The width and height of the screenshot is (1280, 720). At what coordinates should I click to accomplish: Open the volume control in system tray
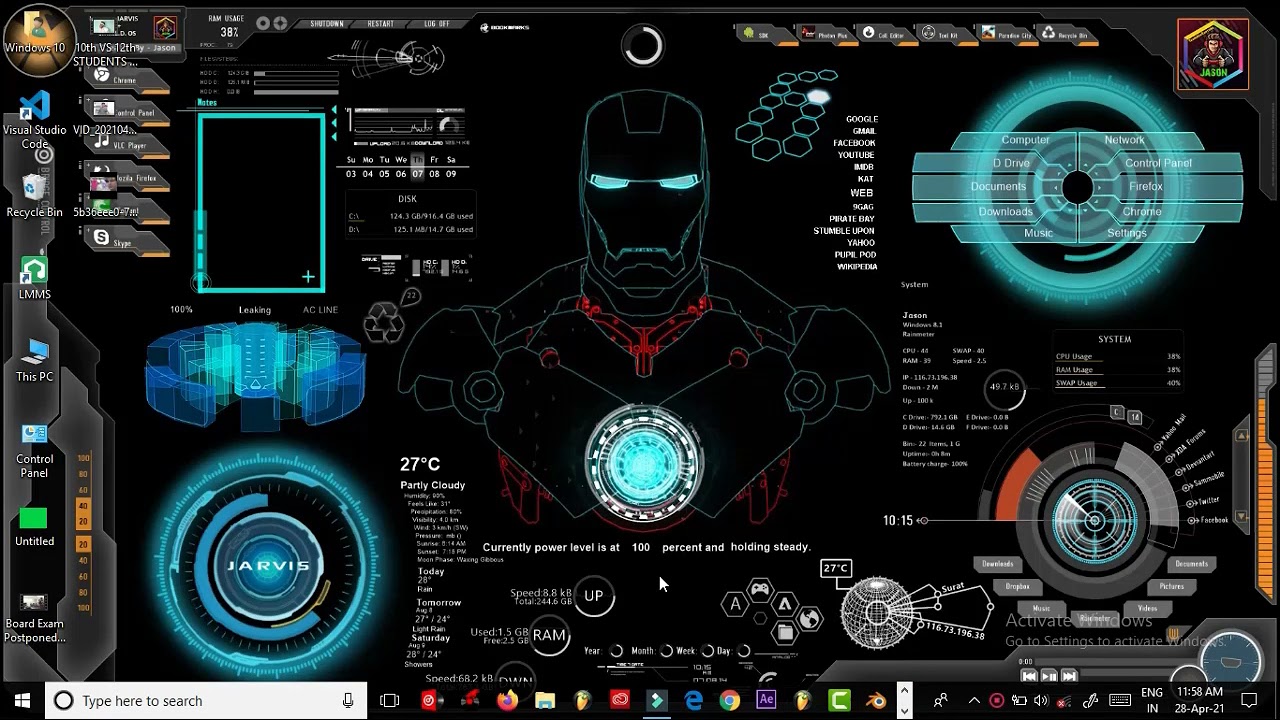pos(1041,700)
